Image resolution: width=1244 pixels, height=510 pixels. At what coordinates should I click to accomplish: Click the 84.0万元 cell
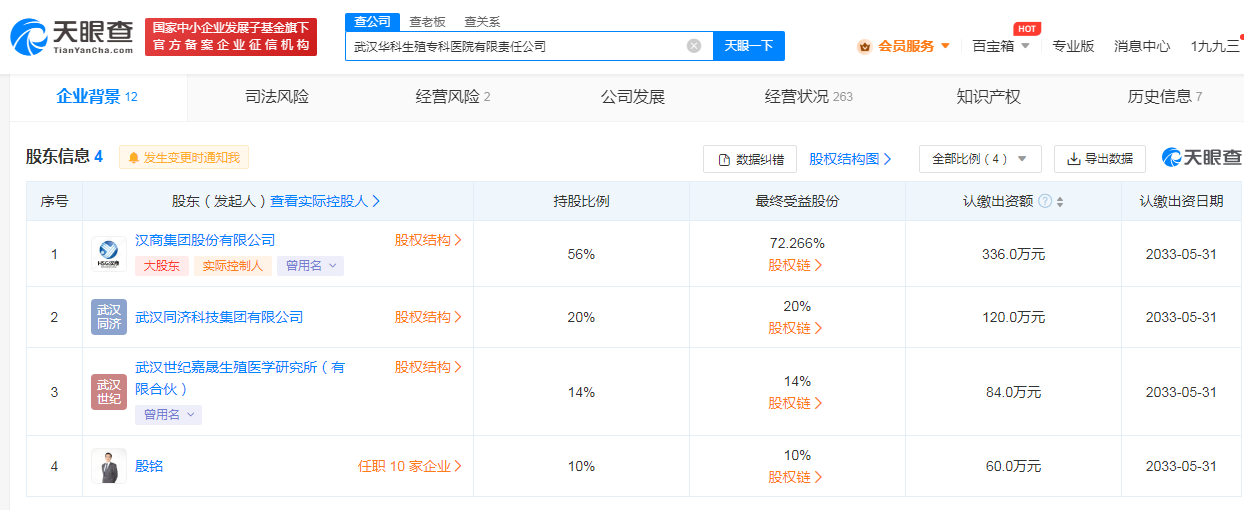(1013, 392)
